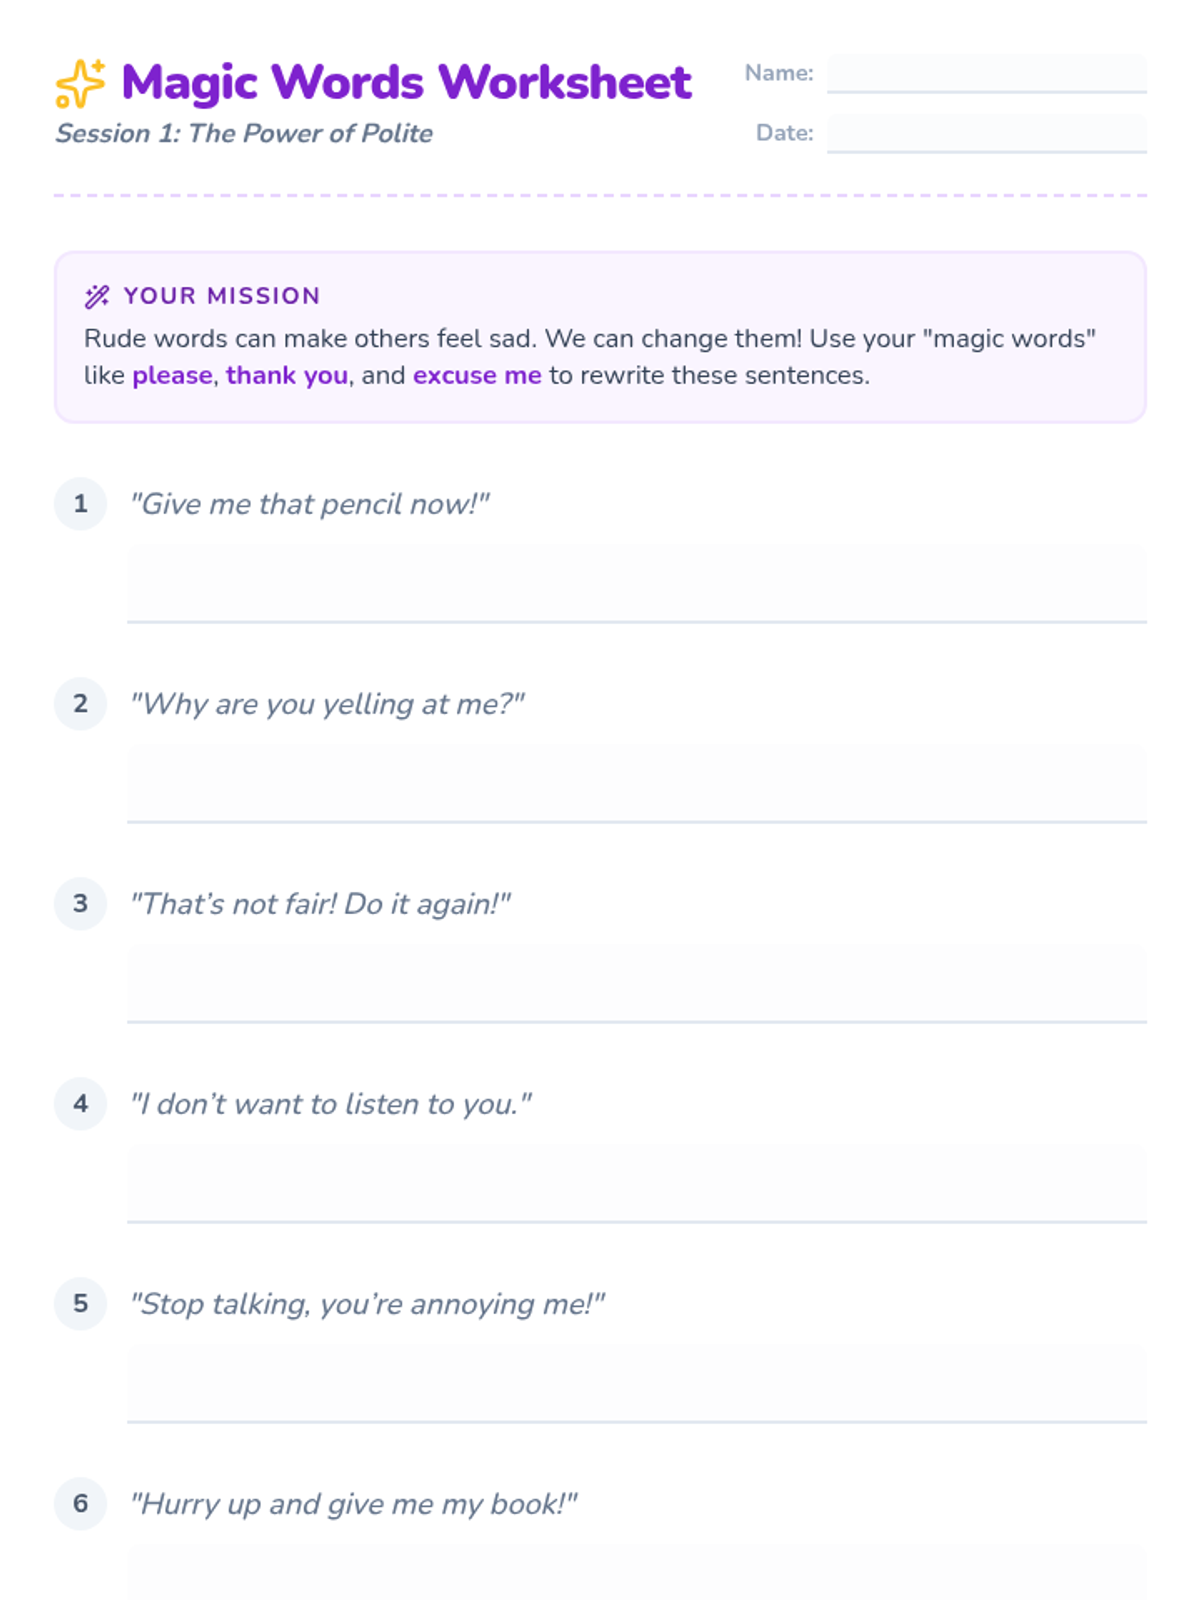Click the Name input field
This screenshot has height=1600, width=1200.
pyautogui.click(x=986, y=73)
